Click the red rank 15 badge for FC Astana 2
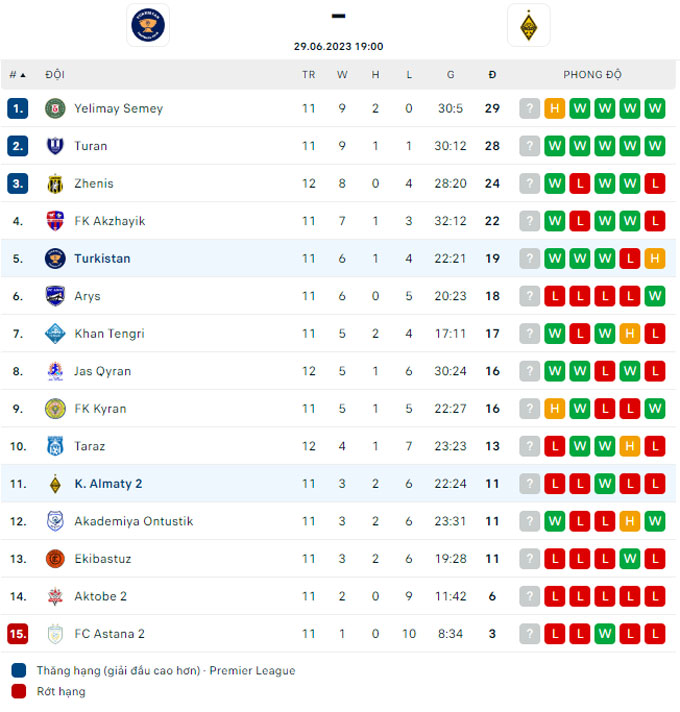Image resolution: width=680 pixels, height=712 pixels. 17,634
